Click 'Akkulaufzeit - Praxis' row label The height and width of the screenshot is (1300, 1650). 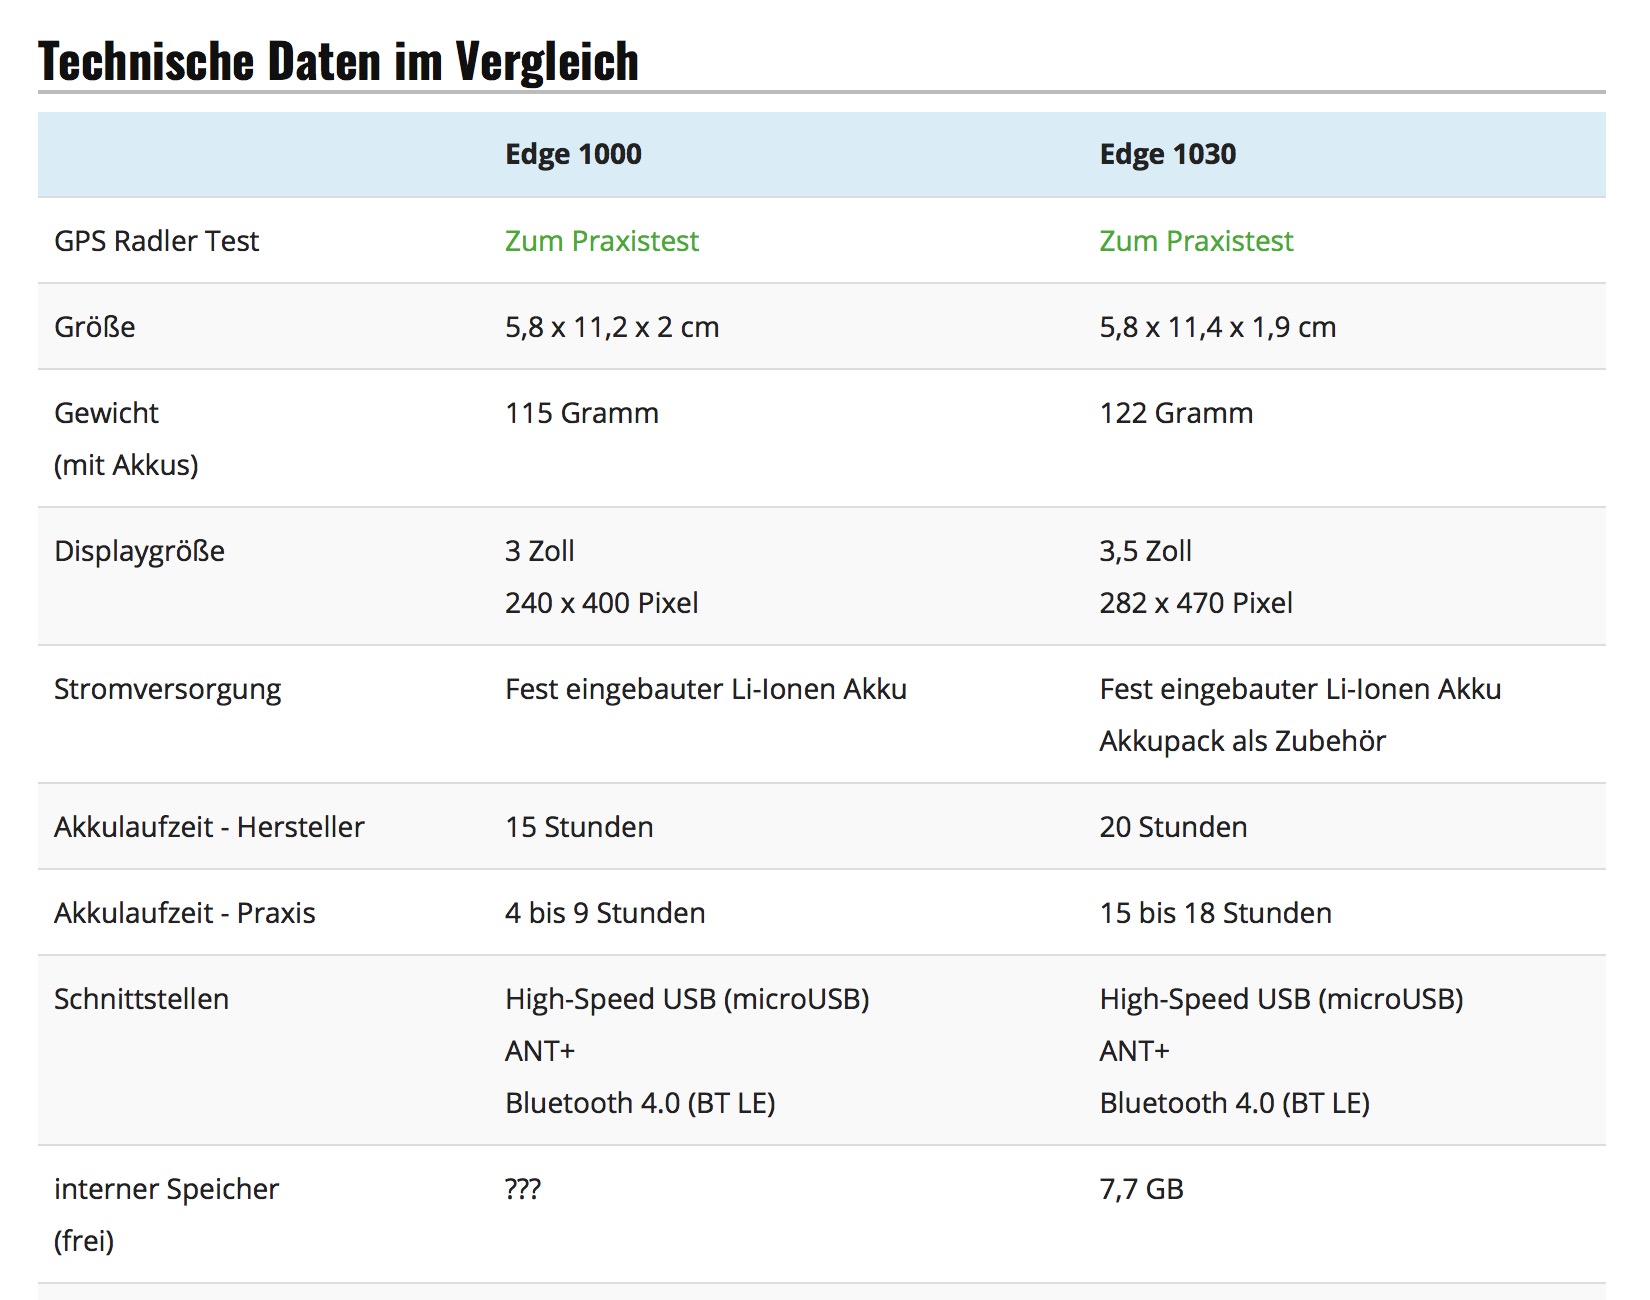[x=185, y=913]
